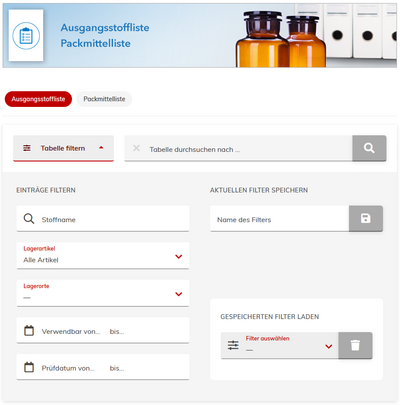Click the magnifier icon in Stoffname field

29,219
